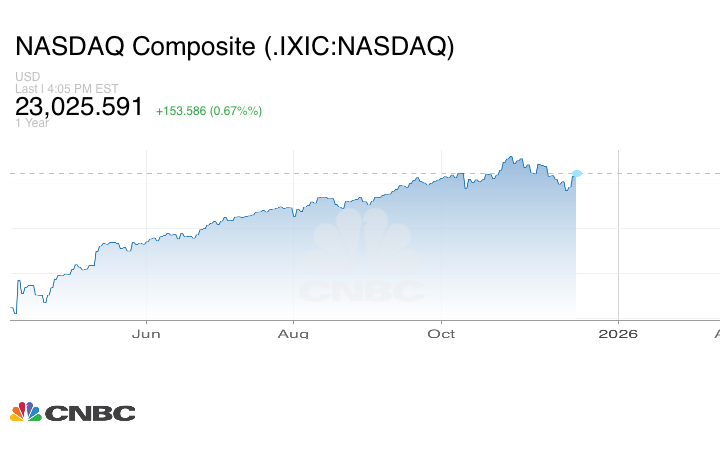
Task: Click the partially visible axis label after 2026
Action: (716, 333)
